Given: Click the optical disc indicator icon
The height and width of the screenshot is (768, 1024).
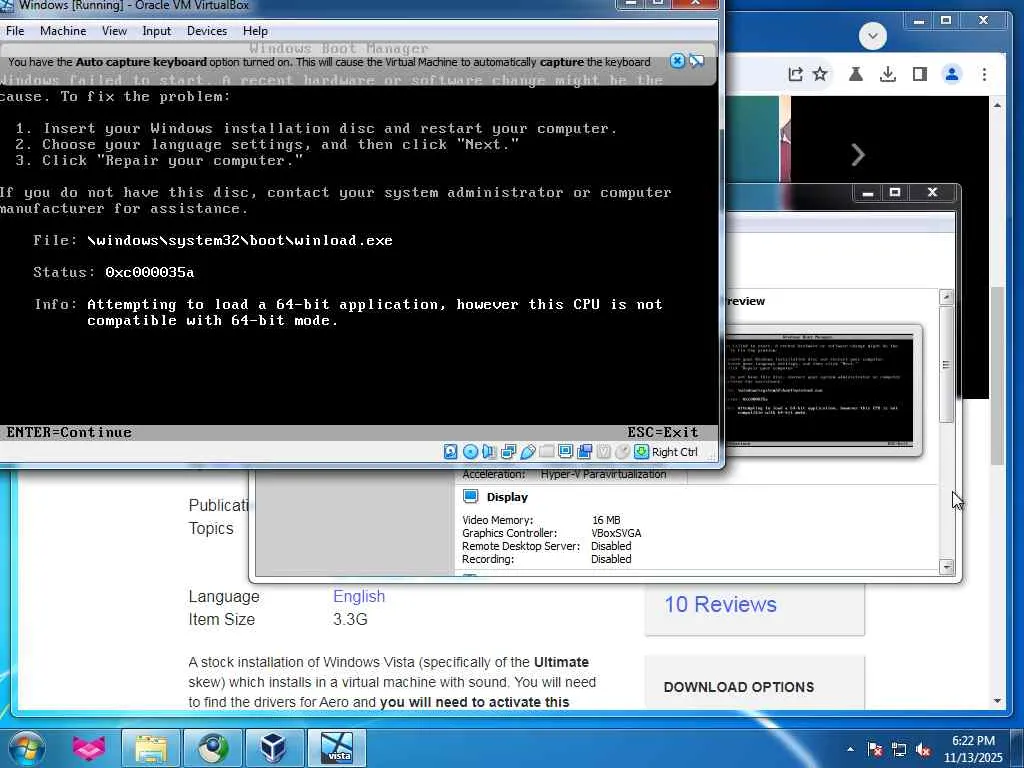Looking at the screenshot, I should click(470, 451).
